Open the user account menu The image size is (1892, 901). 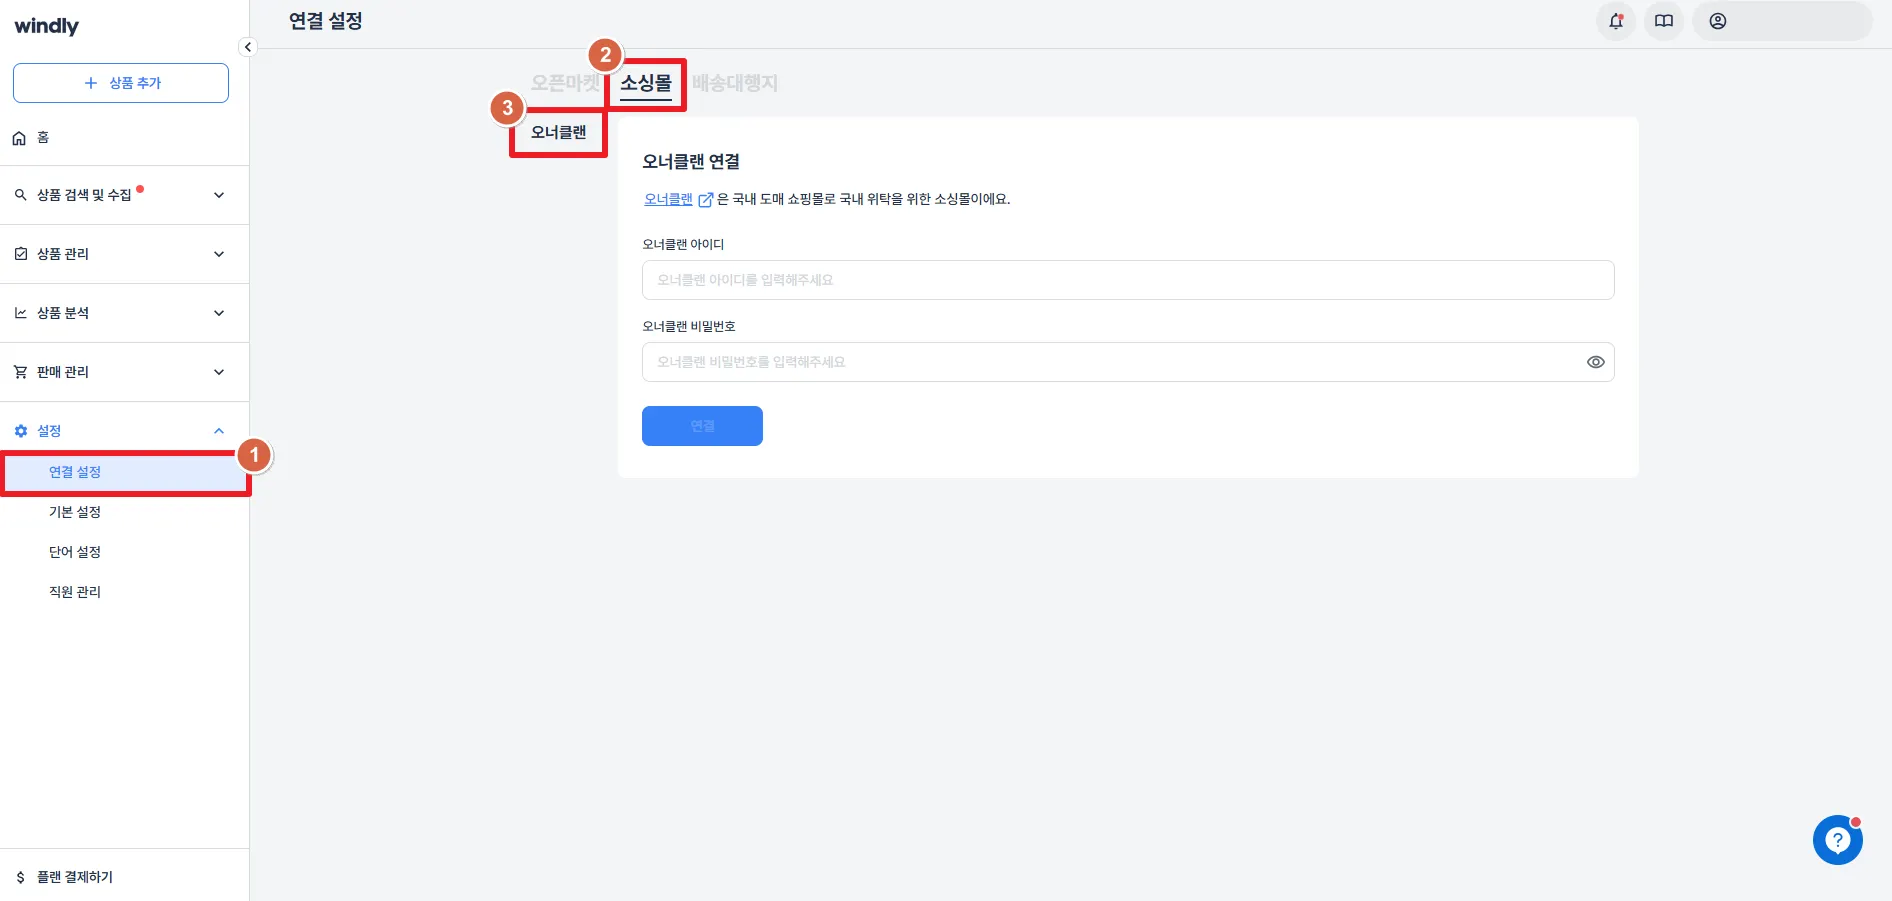[1782, 21]
